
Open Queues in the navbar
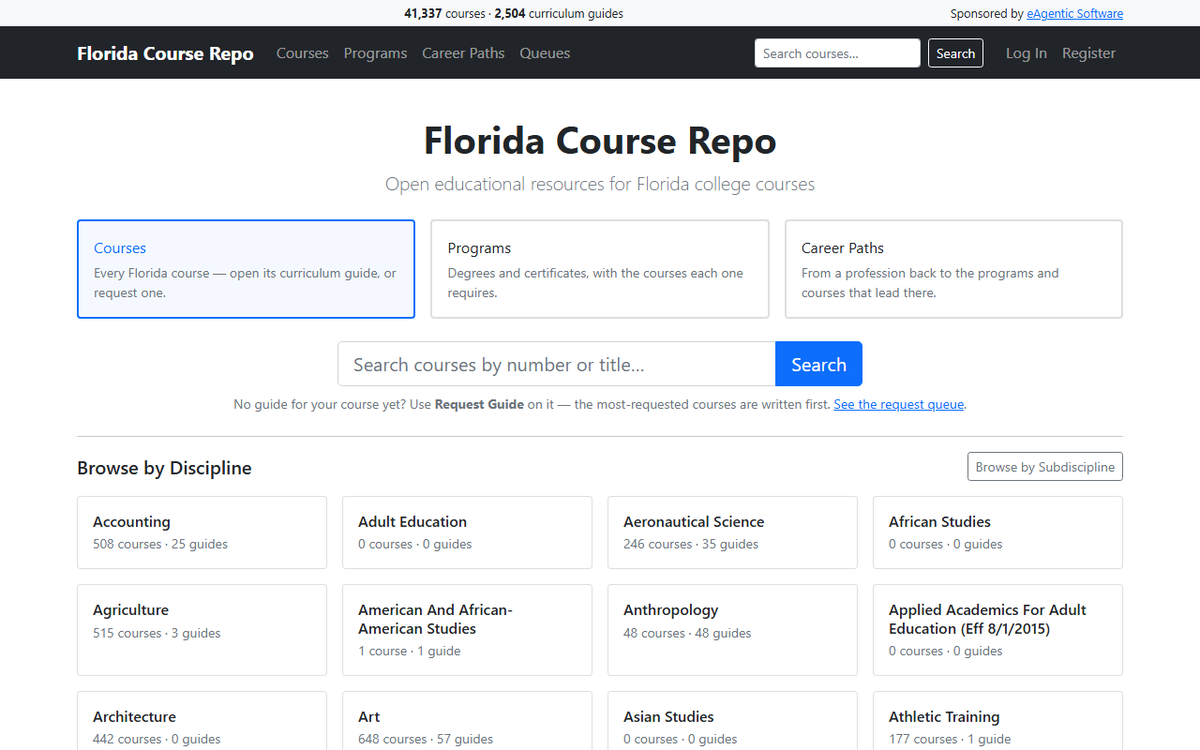545,53
